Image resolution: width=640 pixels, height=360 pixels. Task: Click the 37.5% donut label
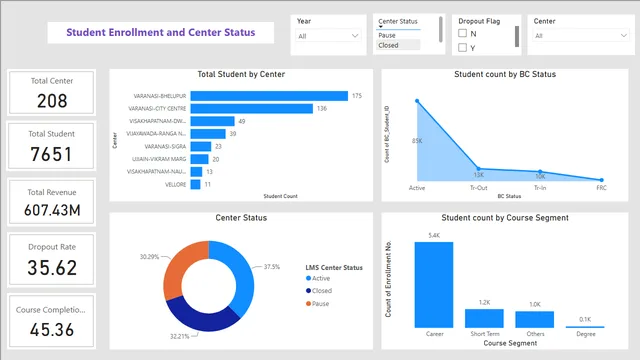[272, 267]
